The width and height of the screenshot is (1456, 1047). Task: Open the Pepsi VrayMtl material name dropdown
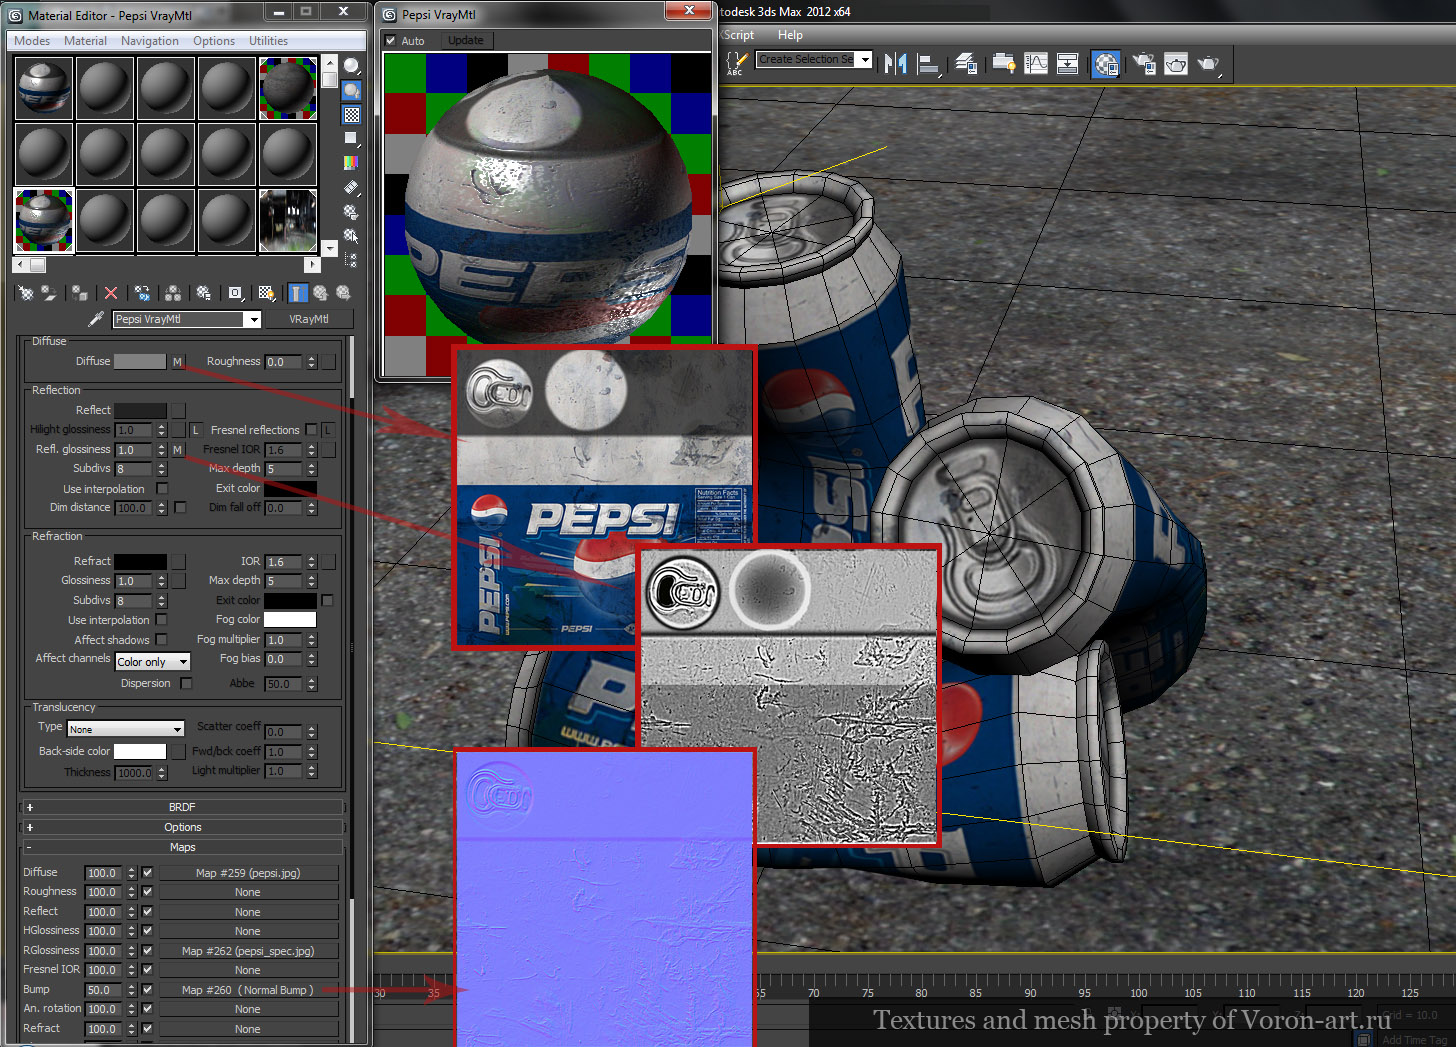click(253, 319)
